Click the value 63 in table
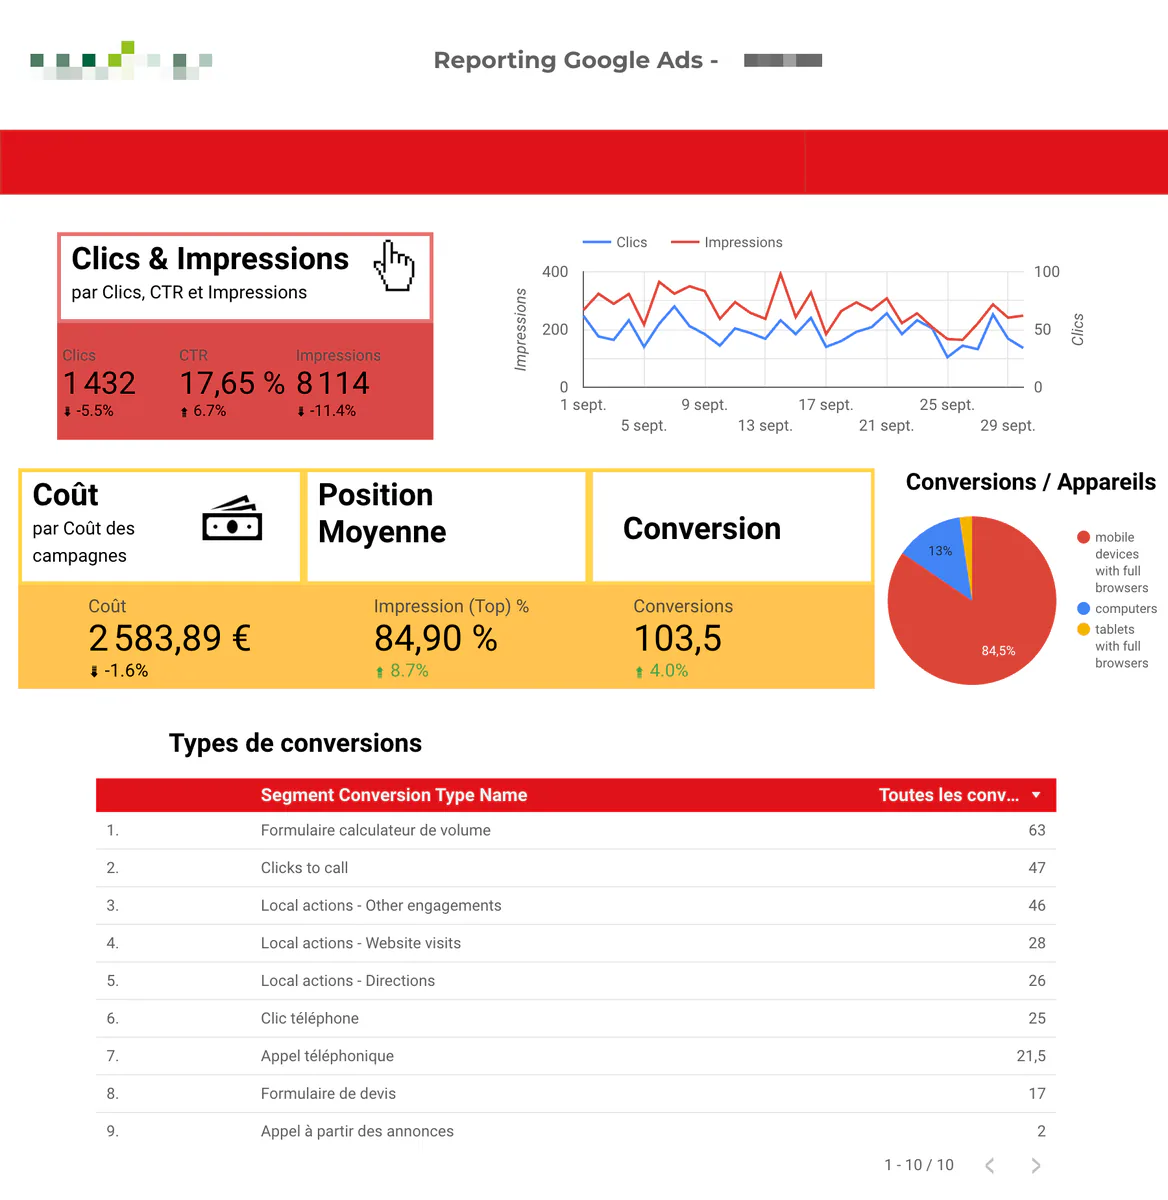The width and height of the screenshot is (1168, 1200). pos(1037,830)
